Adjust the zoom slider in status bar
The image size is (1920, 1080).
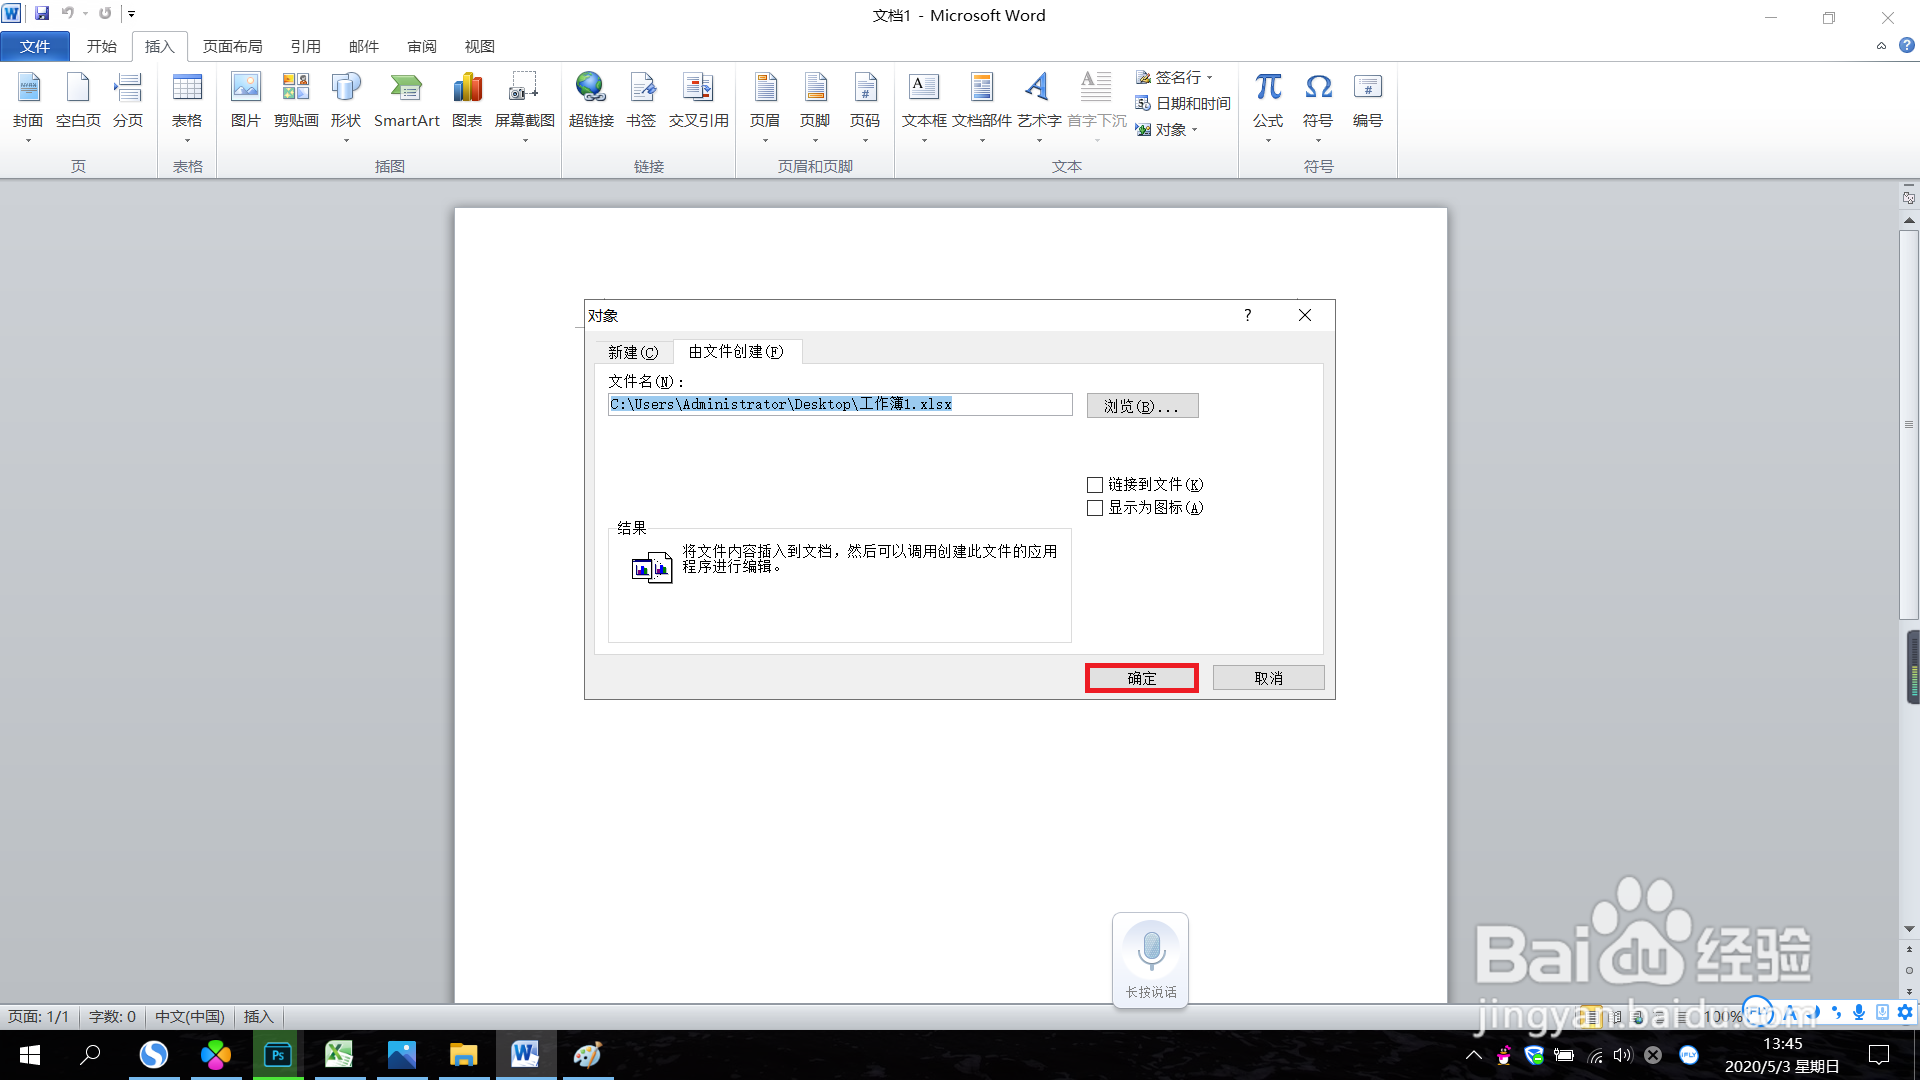click(x=1850, y=1016)
